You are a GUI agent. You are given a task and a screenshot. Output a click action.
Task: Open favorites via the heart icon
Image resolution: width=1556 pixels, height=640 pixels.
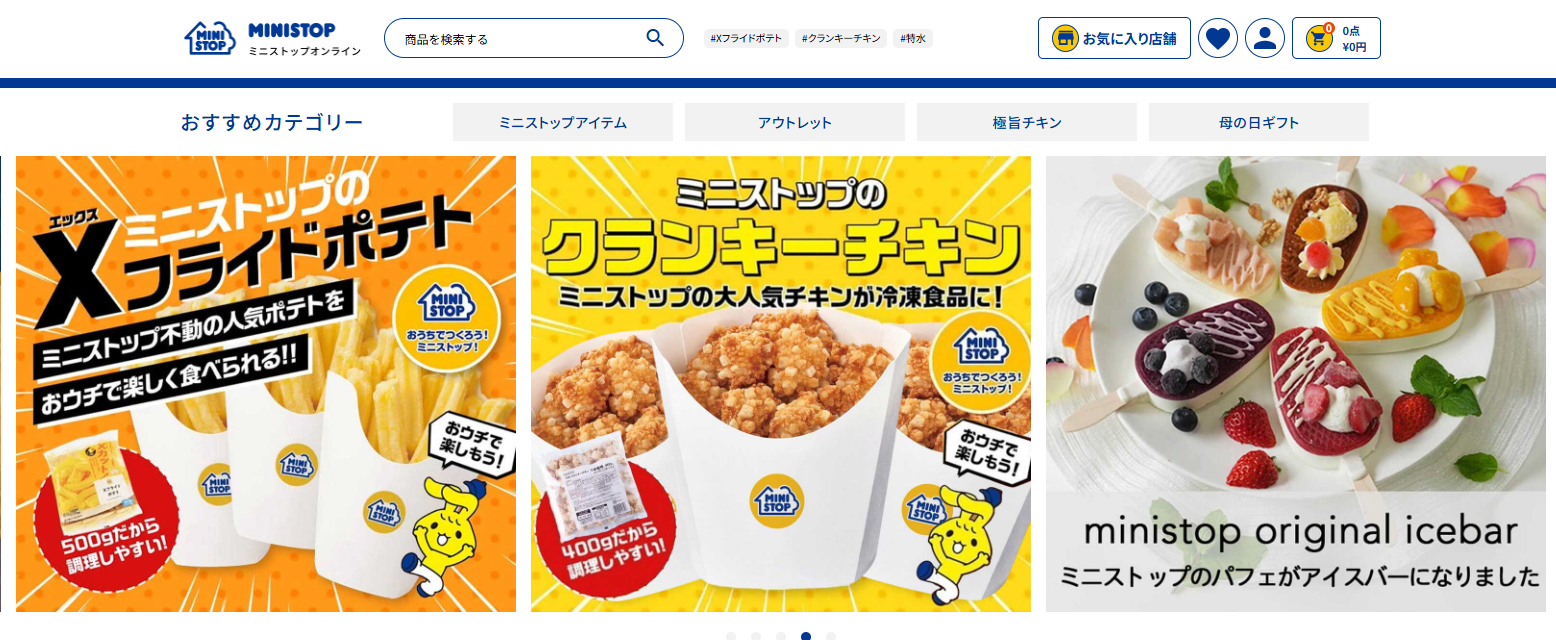(1217, 38)
